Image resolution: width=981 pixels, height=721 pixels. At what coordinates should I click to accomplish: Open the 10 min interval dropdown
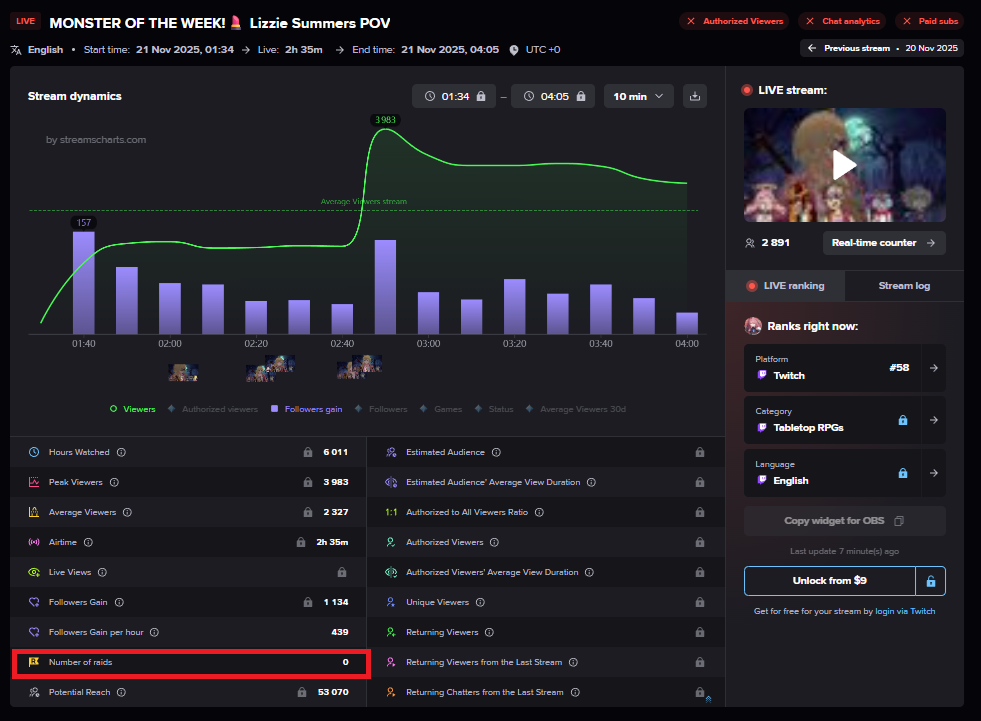point(638,96)
